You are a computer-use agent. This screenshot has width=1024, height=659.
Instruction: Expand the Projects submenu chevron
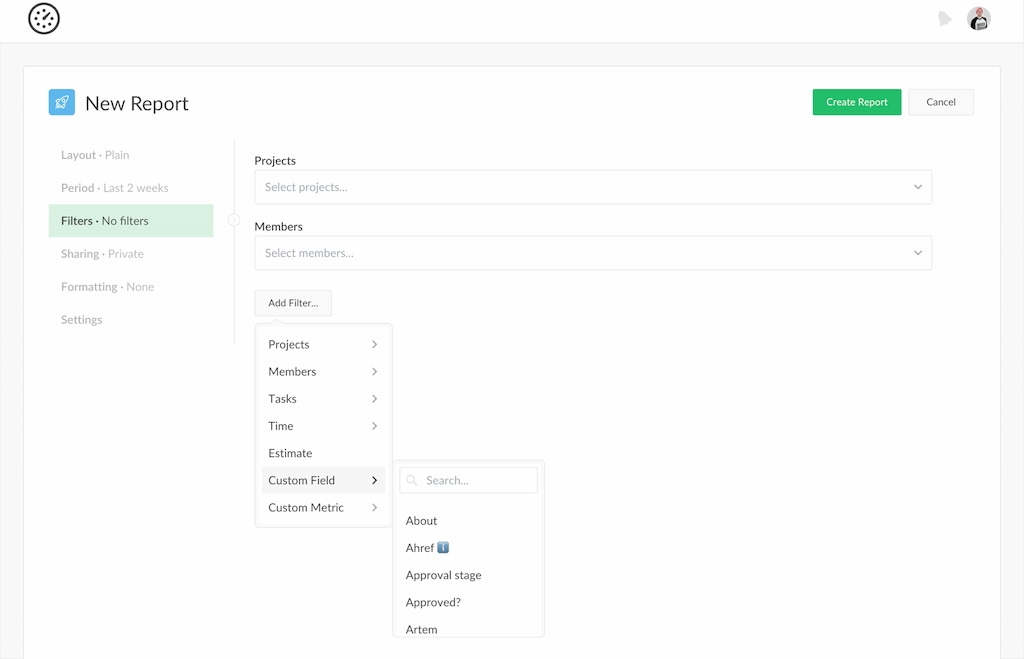pos(374,345)
